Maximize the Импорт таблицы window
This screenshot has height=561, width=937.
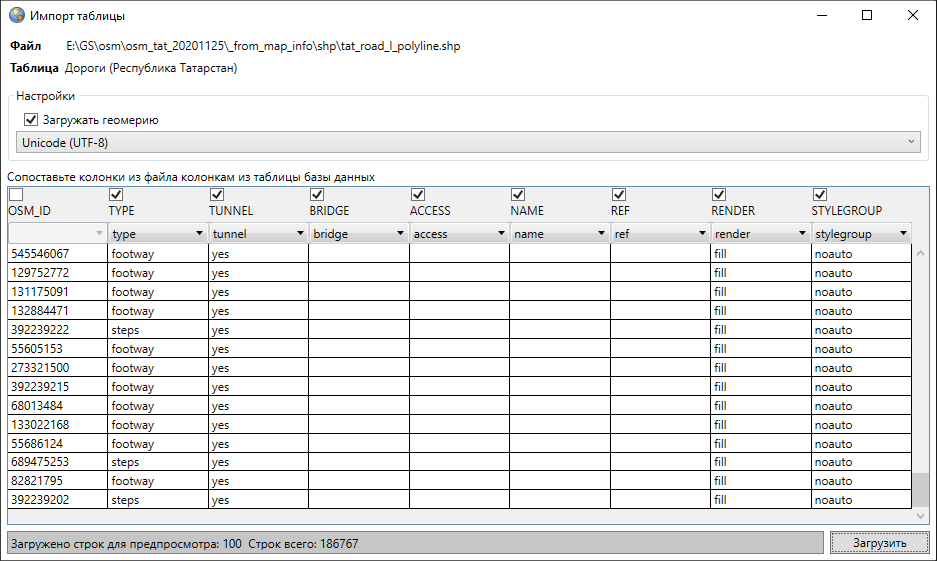(x=867, y=16)
